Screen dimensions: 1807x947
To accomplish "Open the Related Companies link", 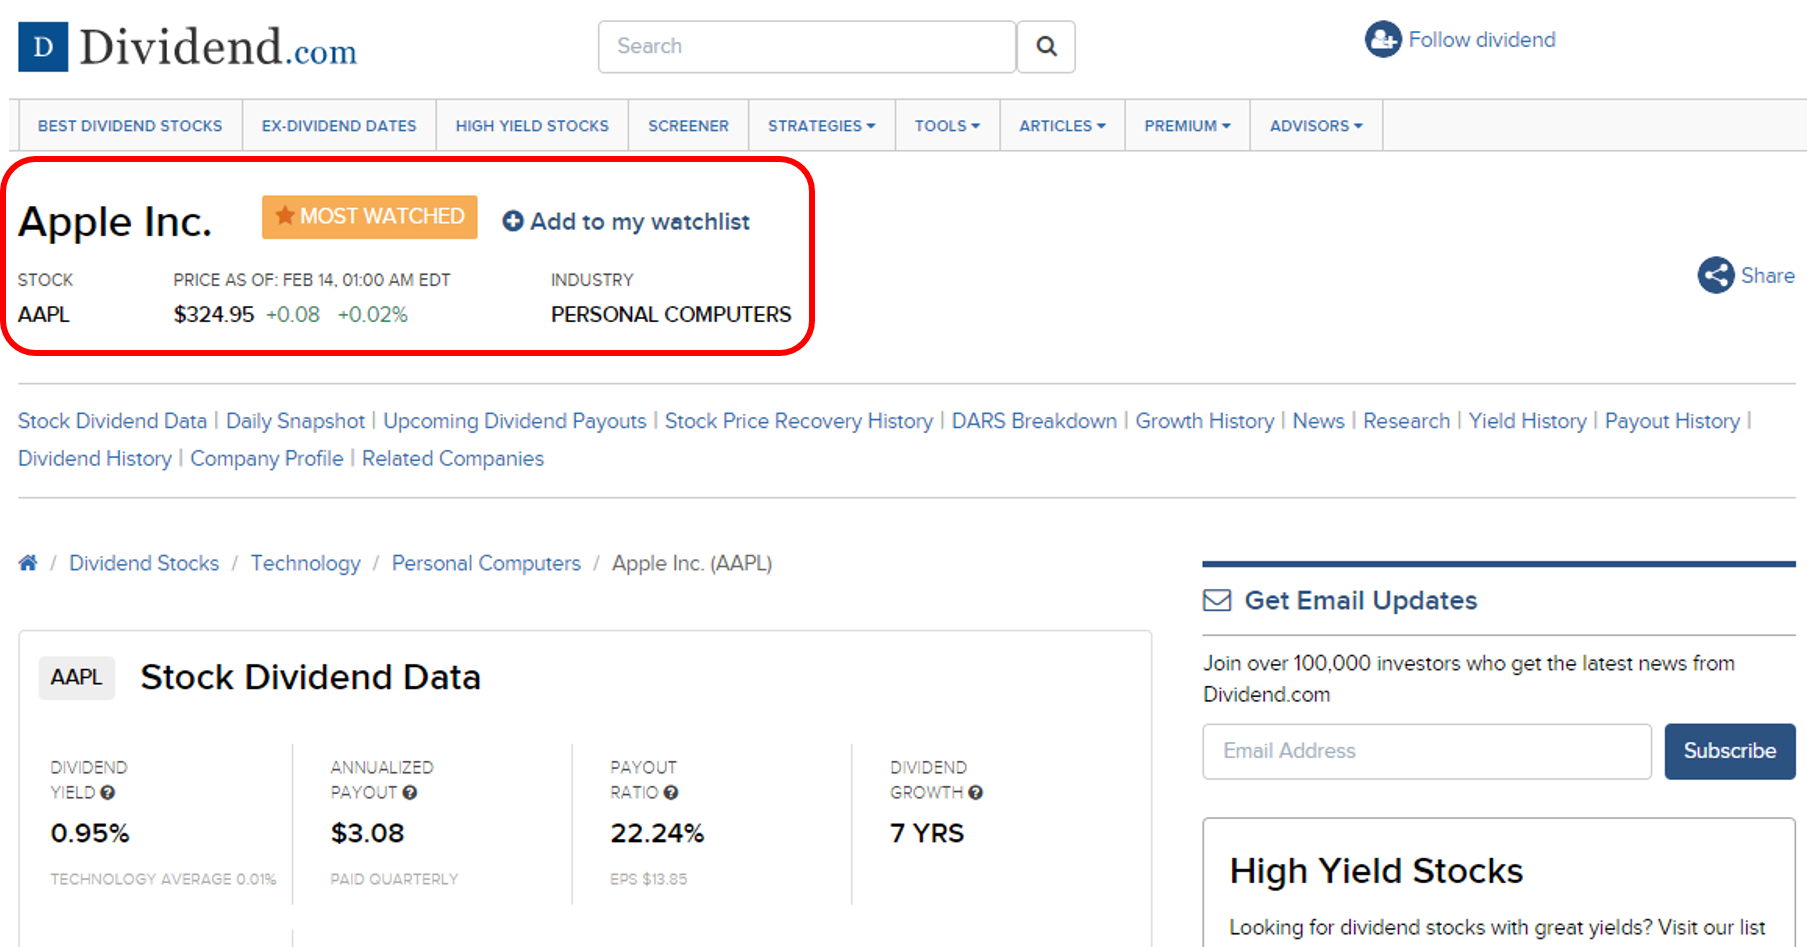I will tap(453, 458).
